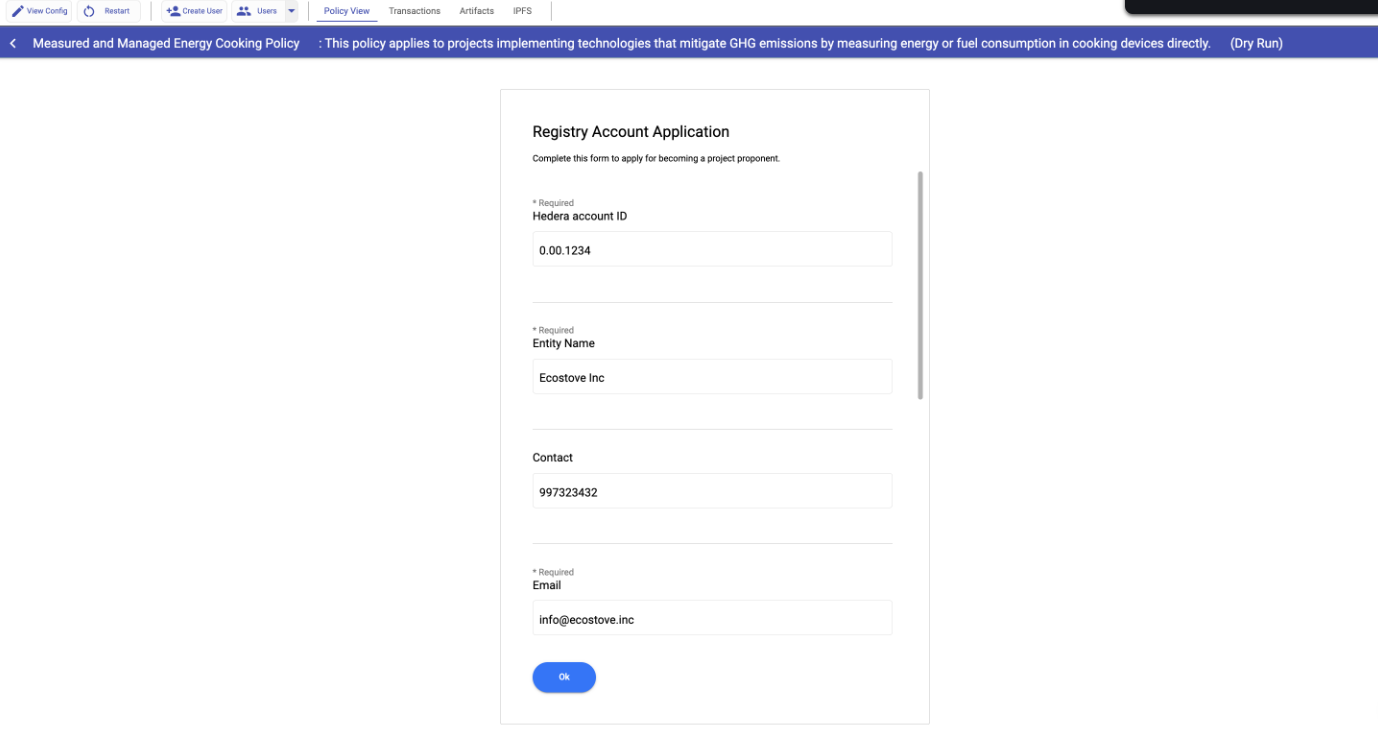Go back using the left chevron
The image size is (1378, 732).
pos(13,44)
